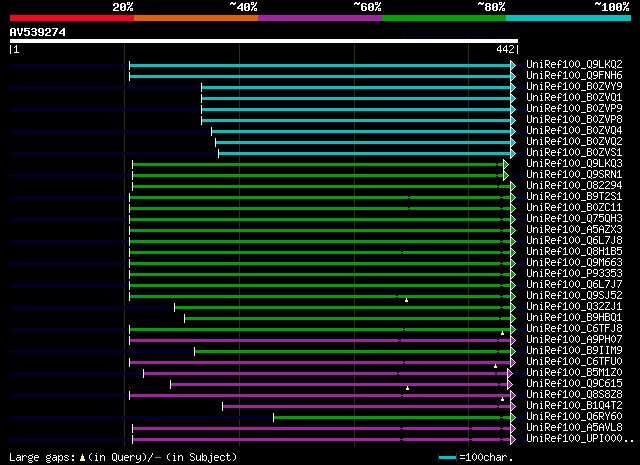Click the UniRef100_A5AZX3 label

pos(574,229)
